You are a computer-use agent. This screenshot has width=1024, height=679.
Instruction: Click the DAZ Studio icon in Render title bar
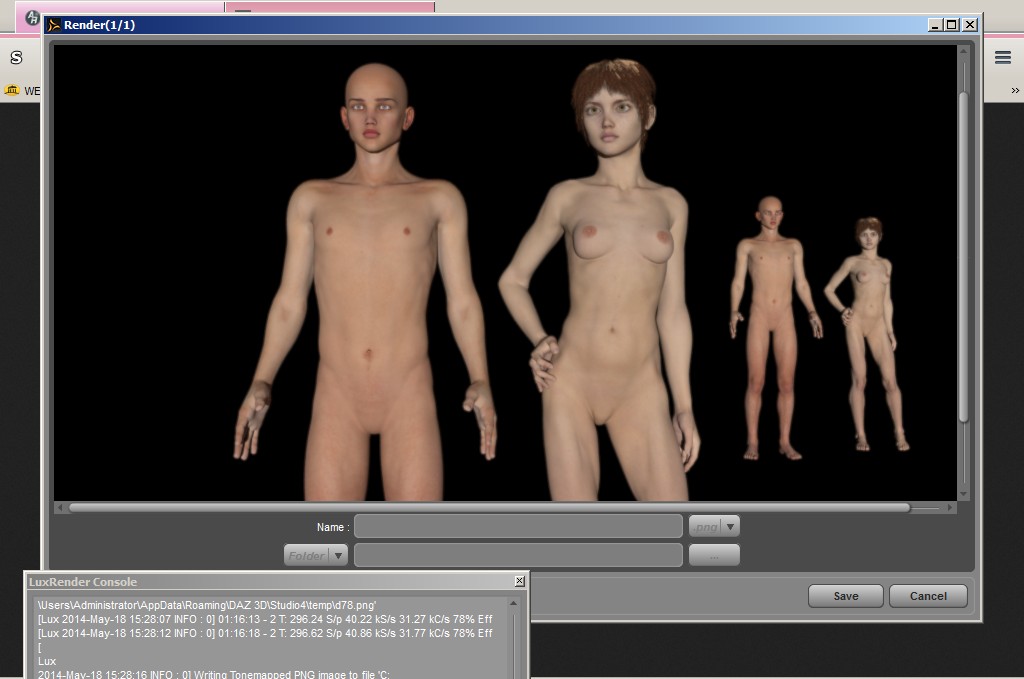[54, 25]
